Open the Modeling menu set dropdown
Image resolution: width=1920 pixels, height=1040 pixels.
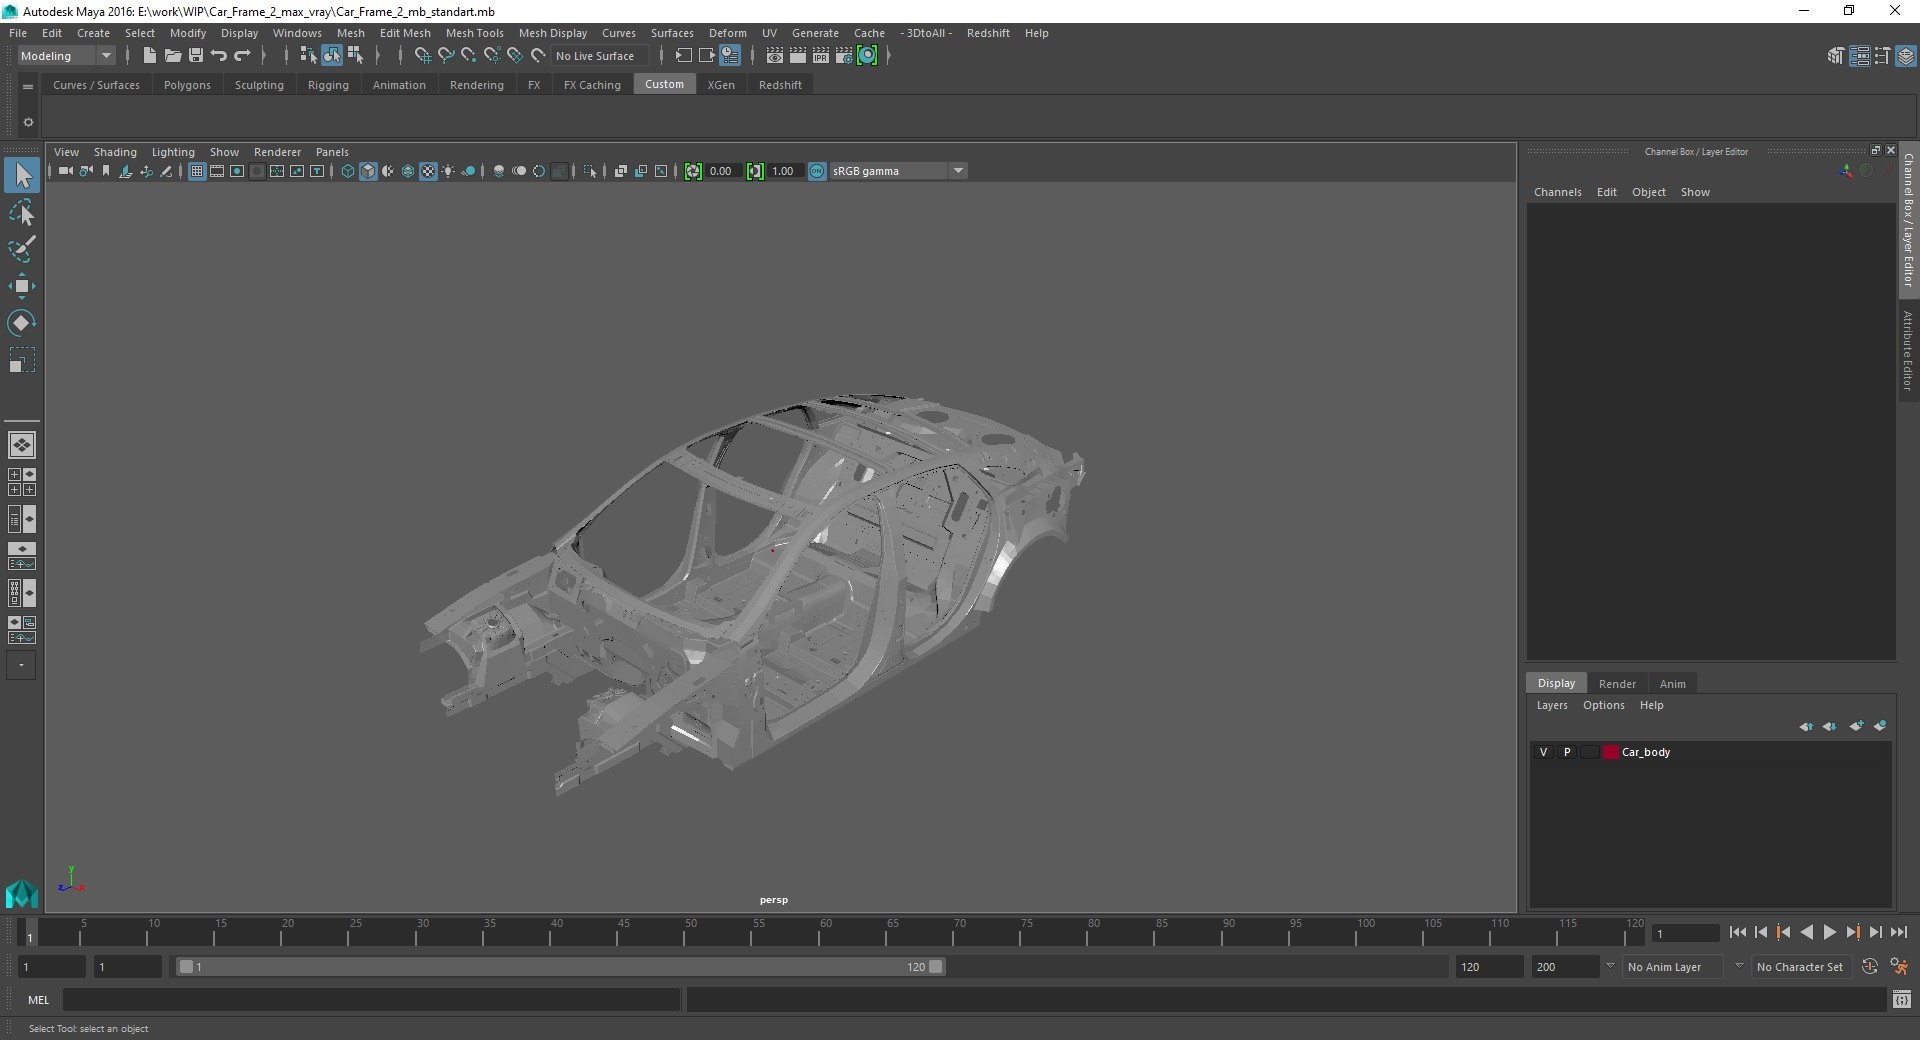[67, 56]
